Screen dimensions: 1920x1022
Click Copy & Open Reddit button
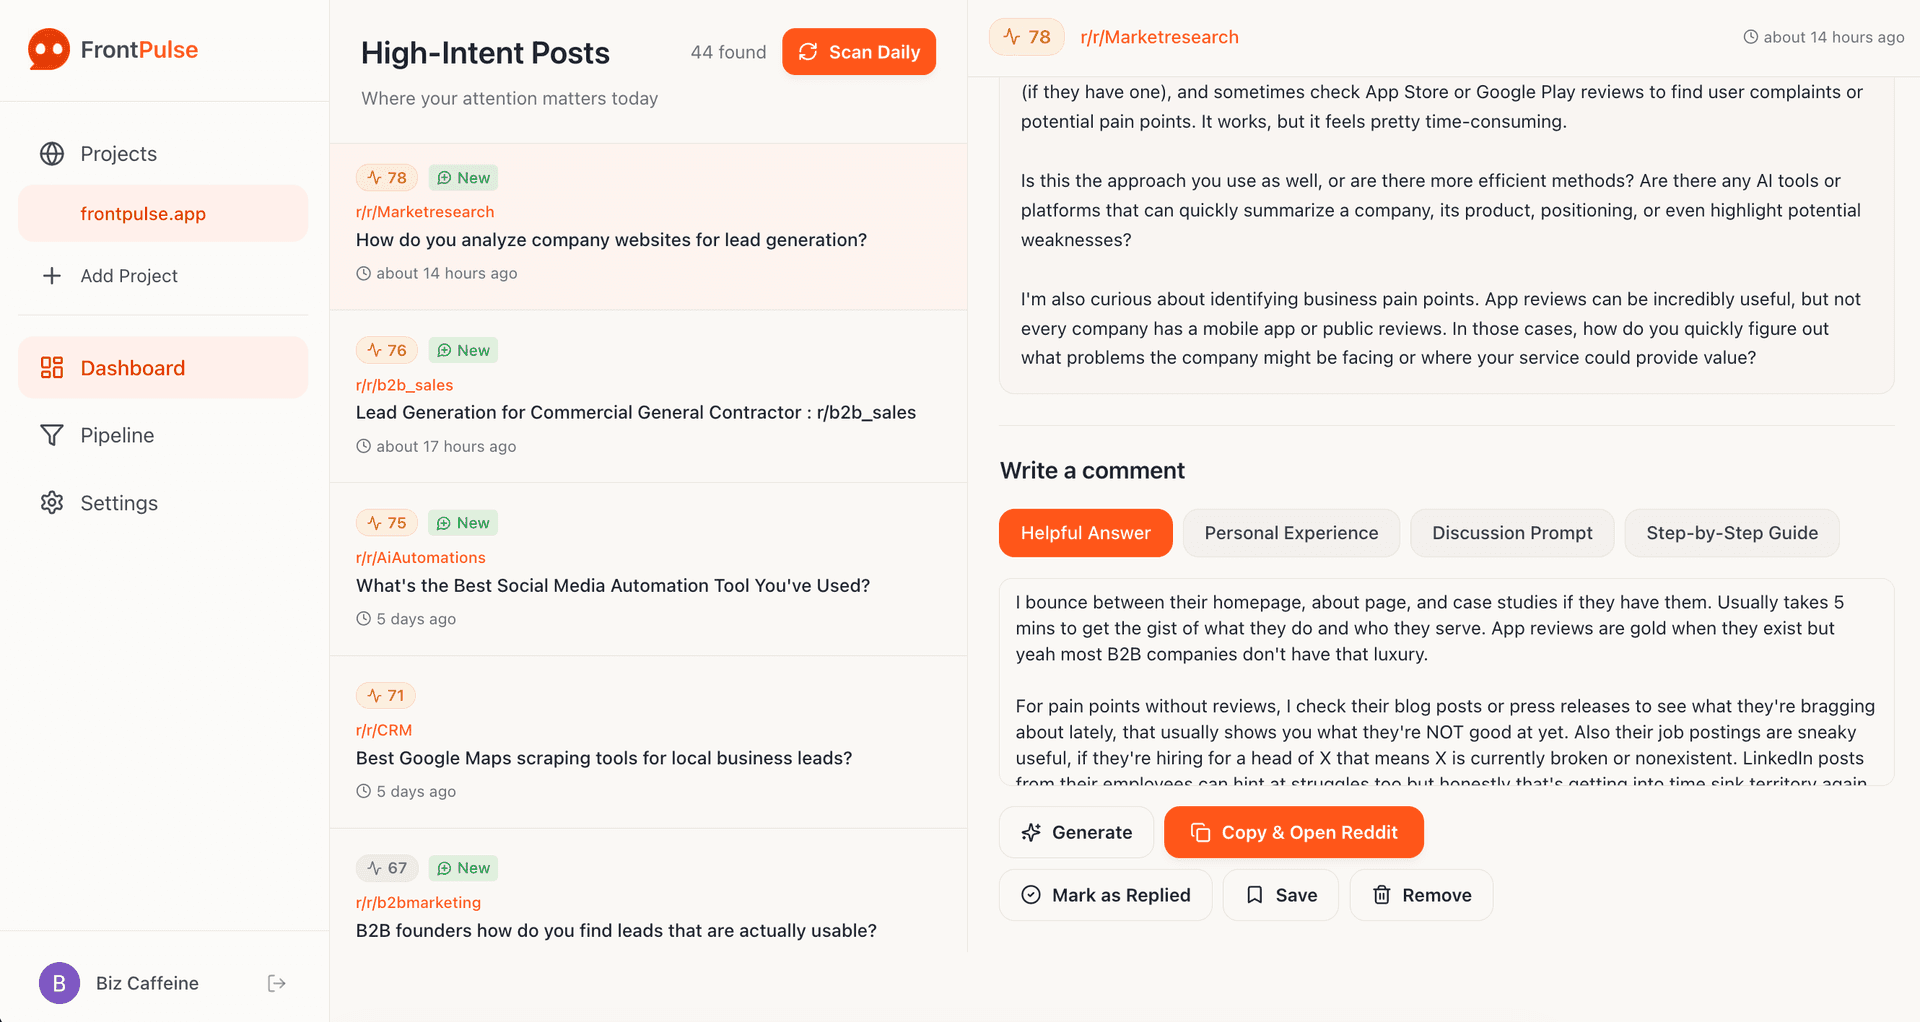[x=1294, y=832]
